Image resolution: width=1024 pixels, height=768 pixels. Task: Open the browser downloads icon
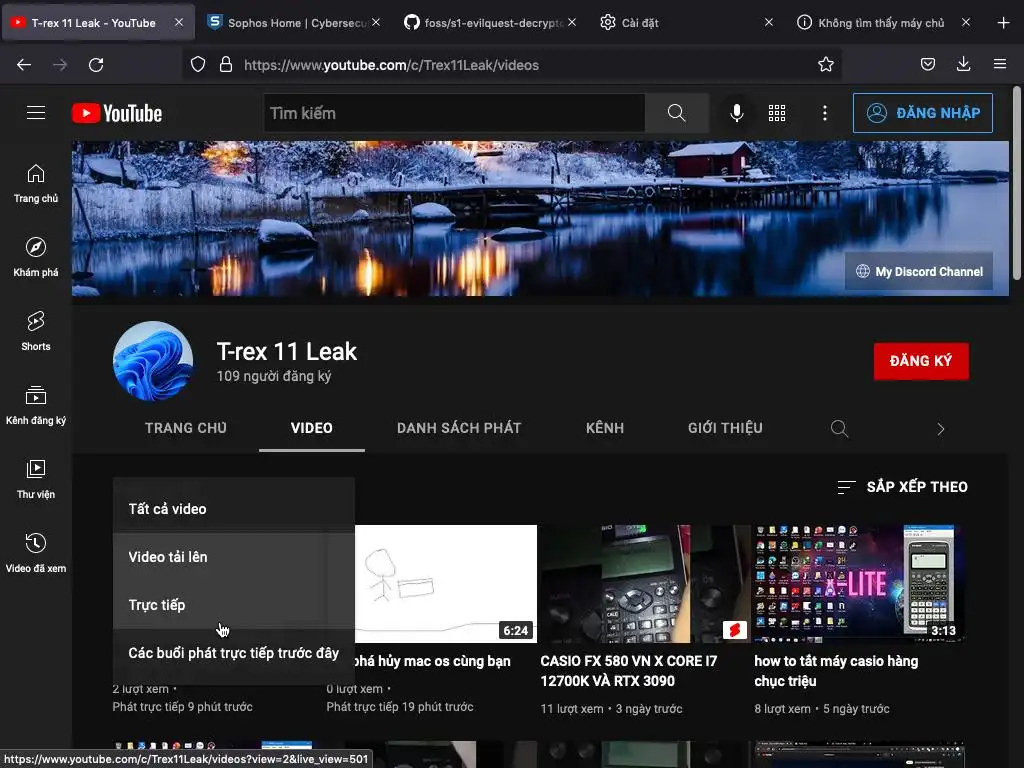click(x=963, y=64)
